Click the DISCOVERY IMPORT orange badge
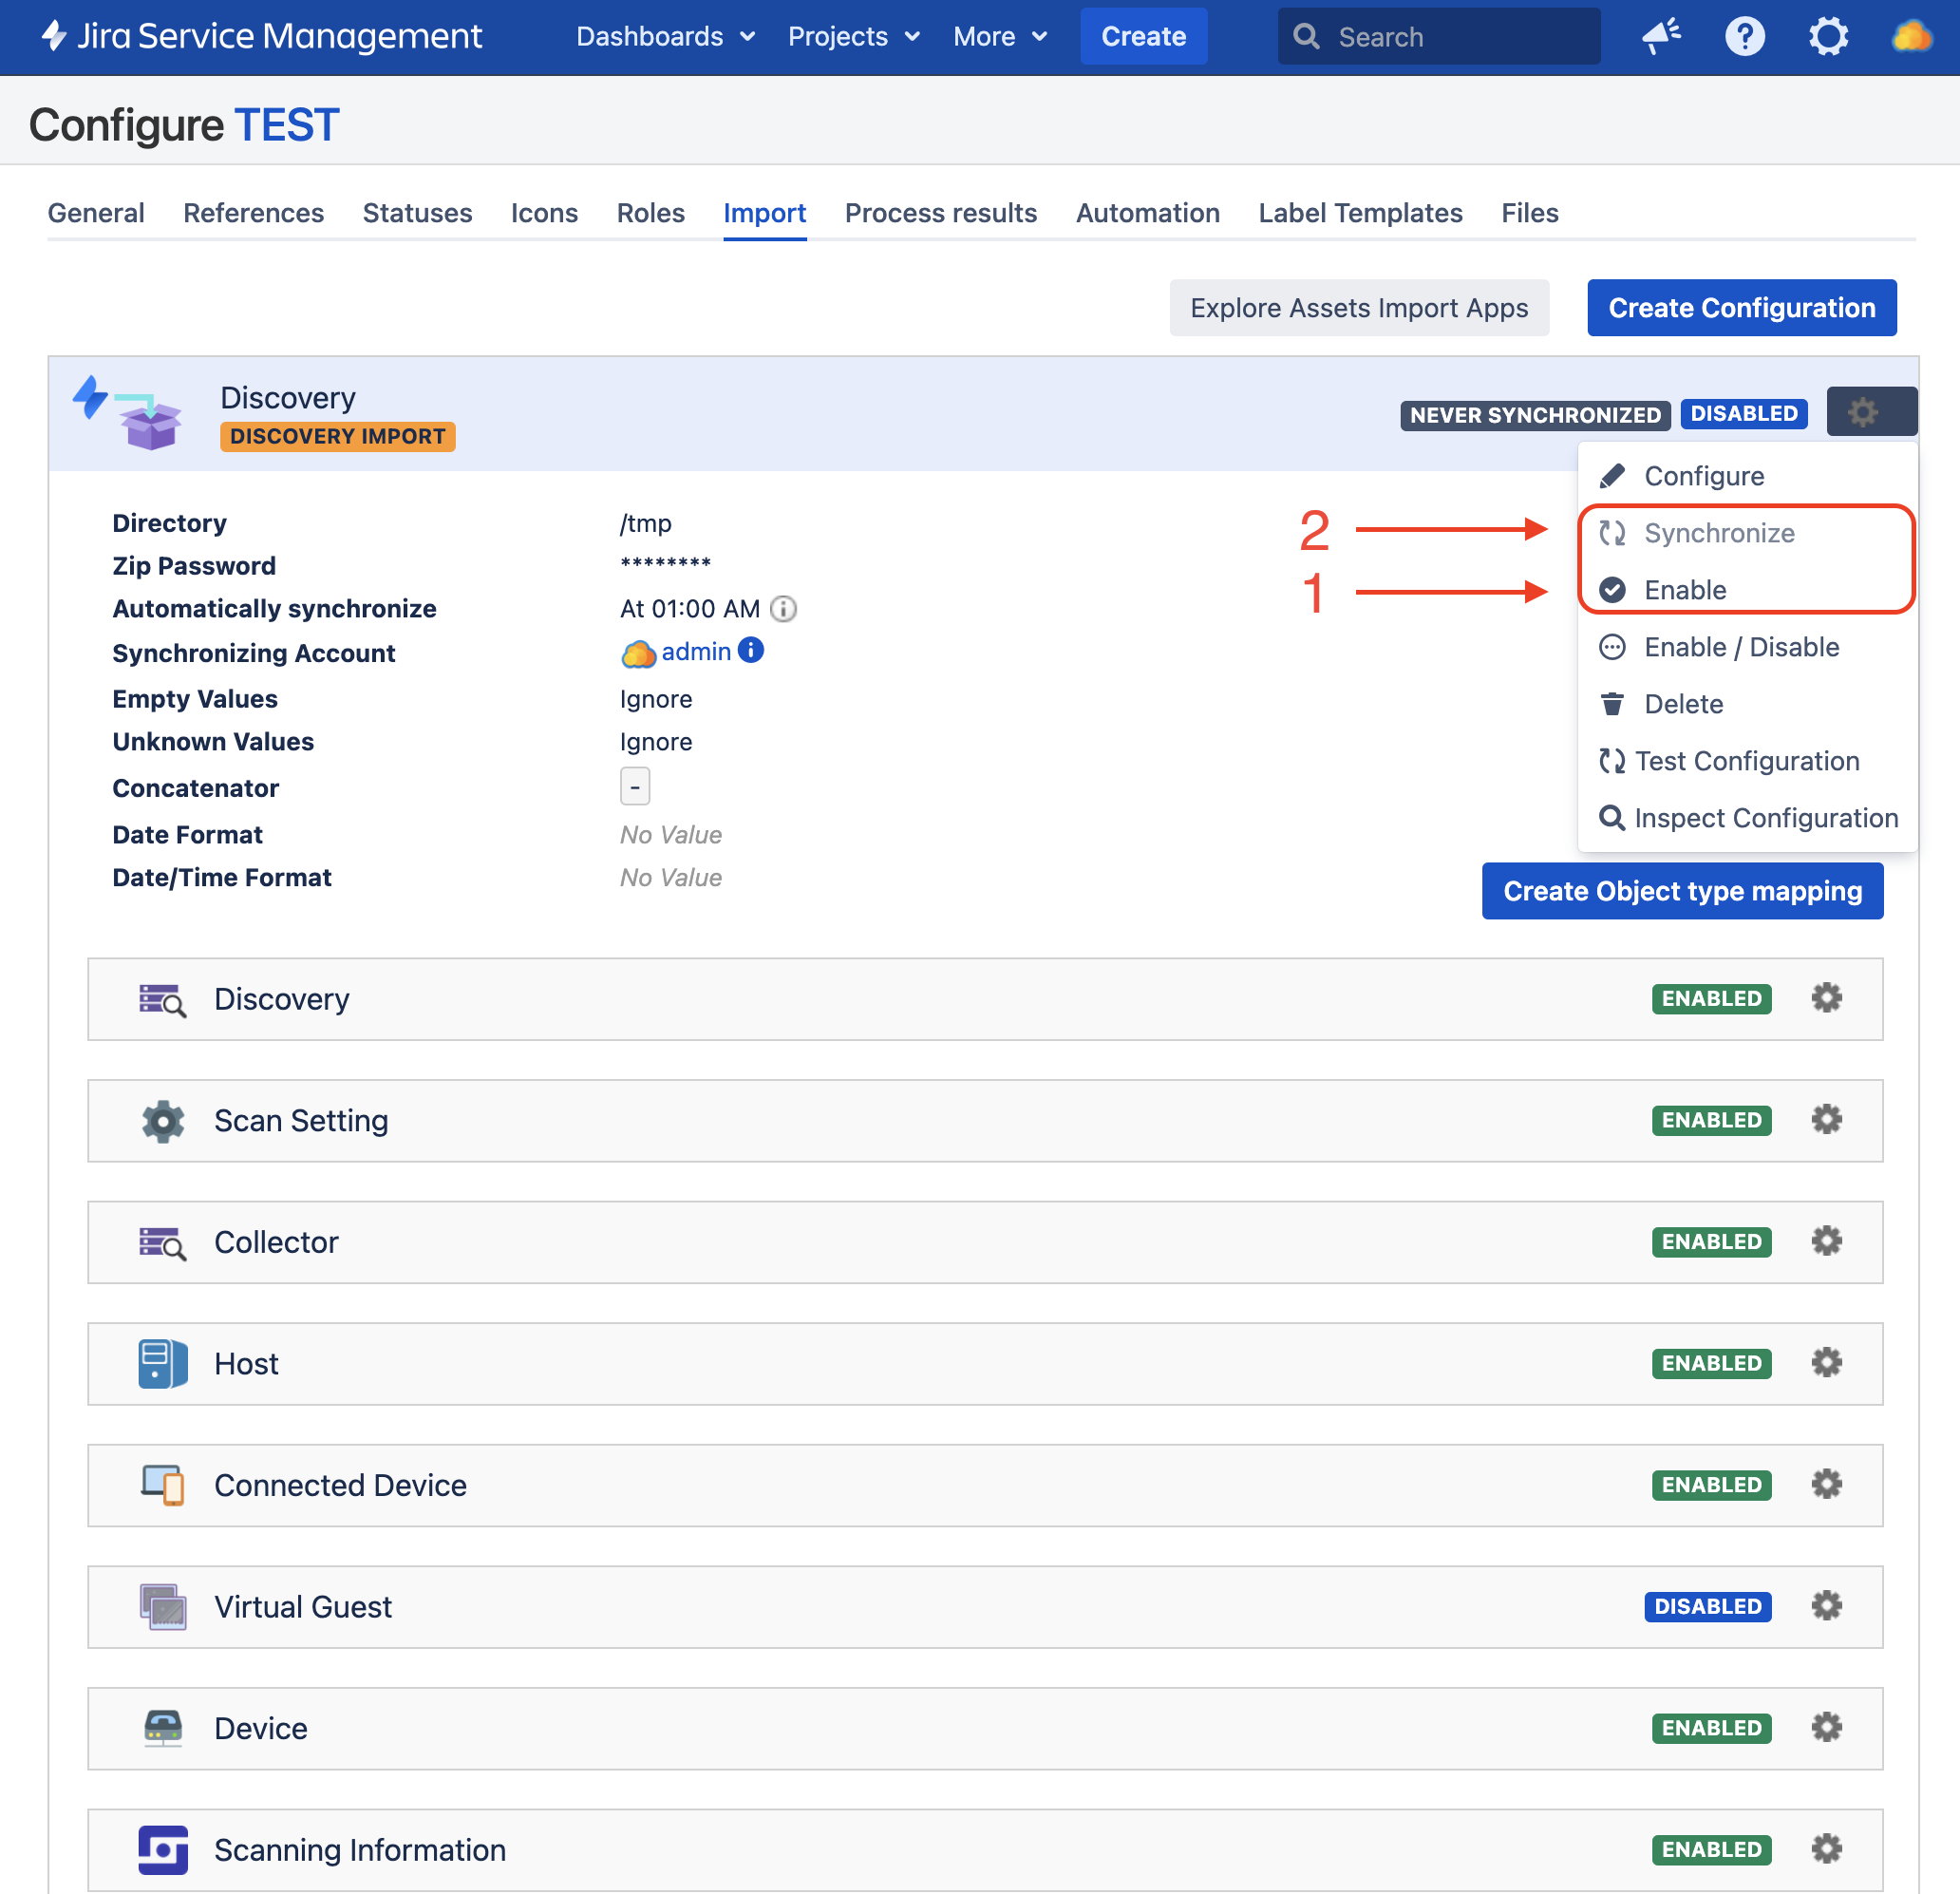Screen dimensions: 1960x1894 [338, 436]
